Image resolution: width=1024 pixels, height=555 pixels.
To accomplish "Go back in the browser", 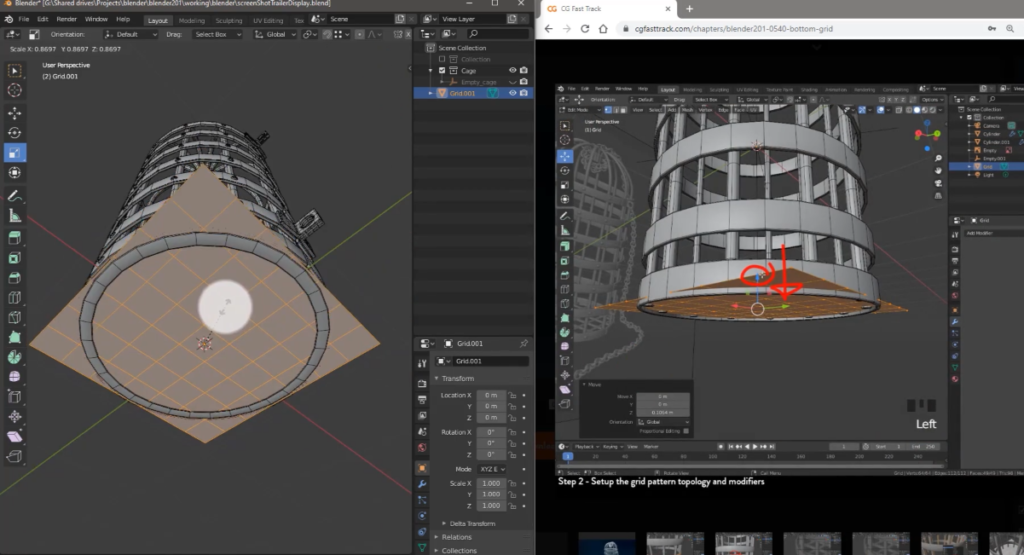I will [549, 29].
